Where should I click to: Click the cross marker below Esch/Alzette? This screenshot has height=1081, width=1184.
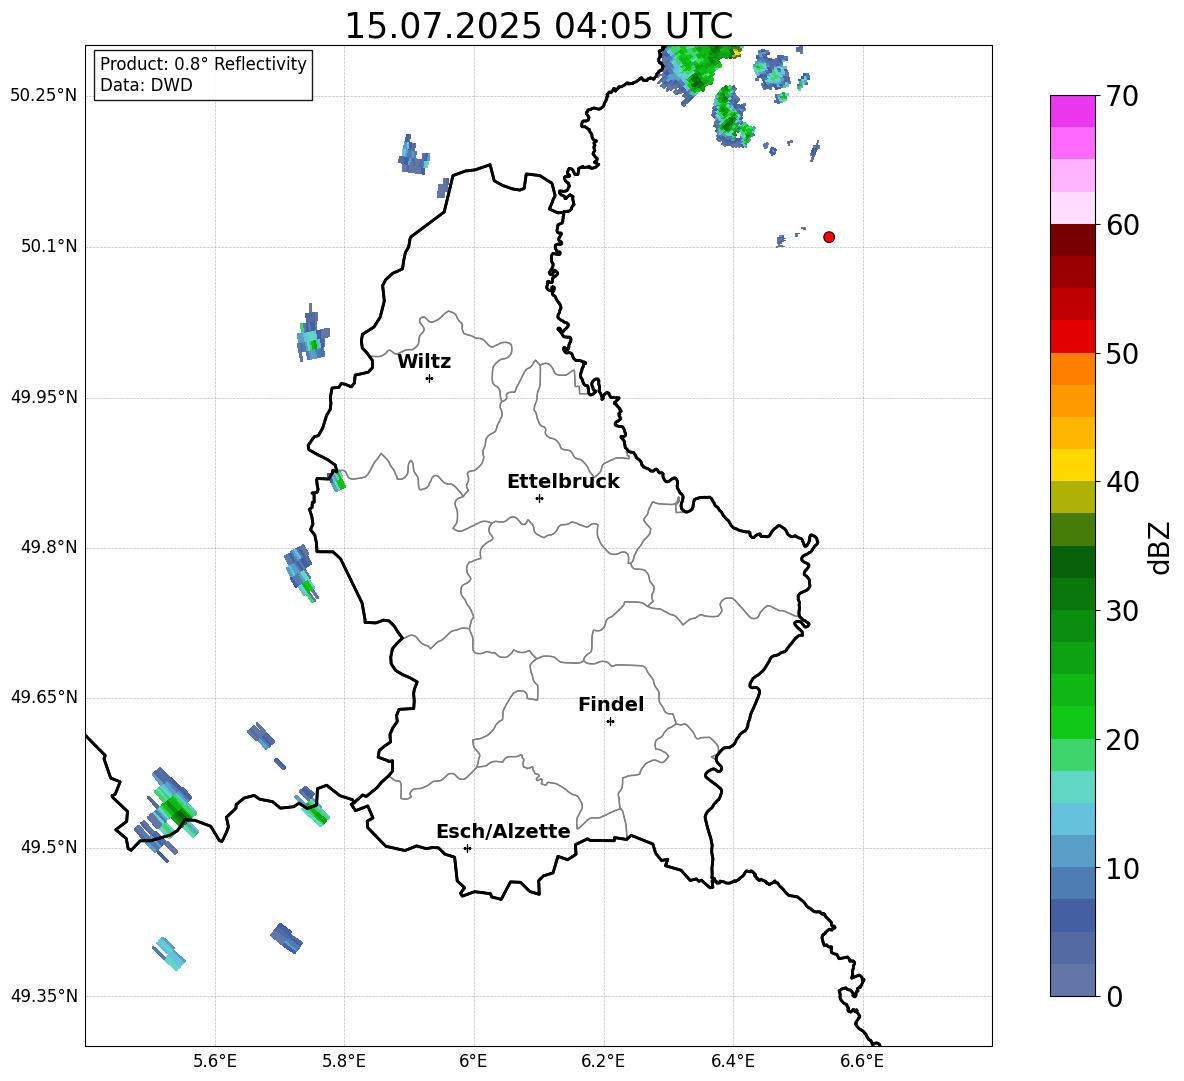pos(467,848)
